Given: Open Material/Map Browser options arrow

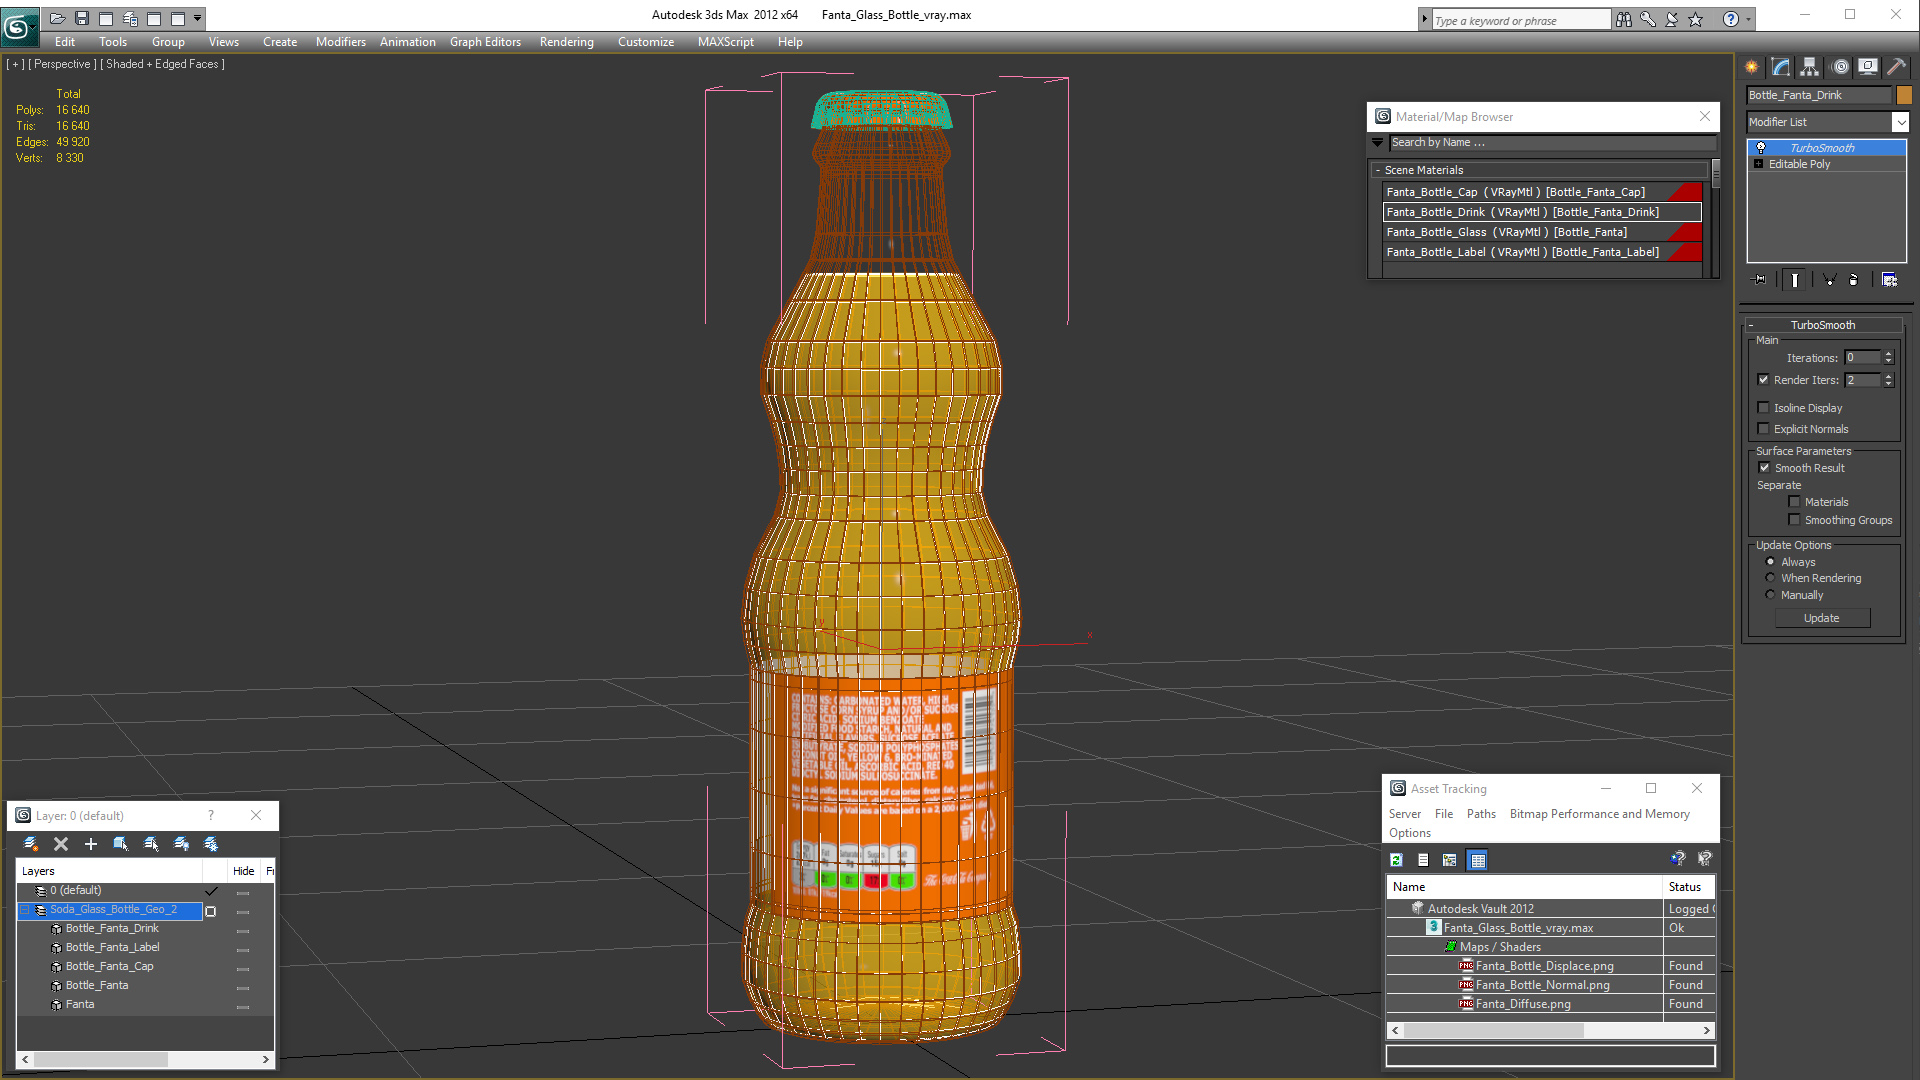Looking at the screenshot, I should [x=1378, y=143].
